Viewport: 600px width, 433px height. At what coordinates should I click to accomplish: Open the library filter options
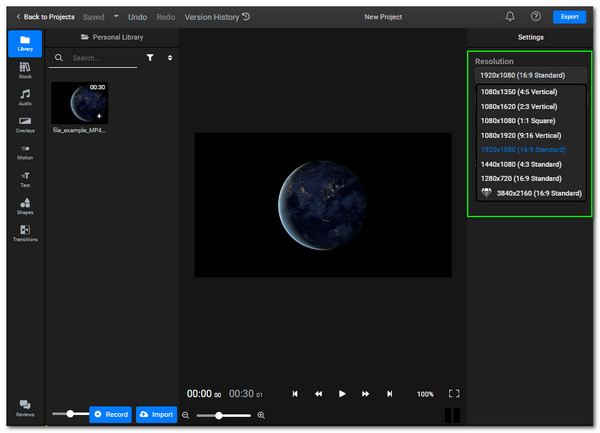[x=150, y=58]
